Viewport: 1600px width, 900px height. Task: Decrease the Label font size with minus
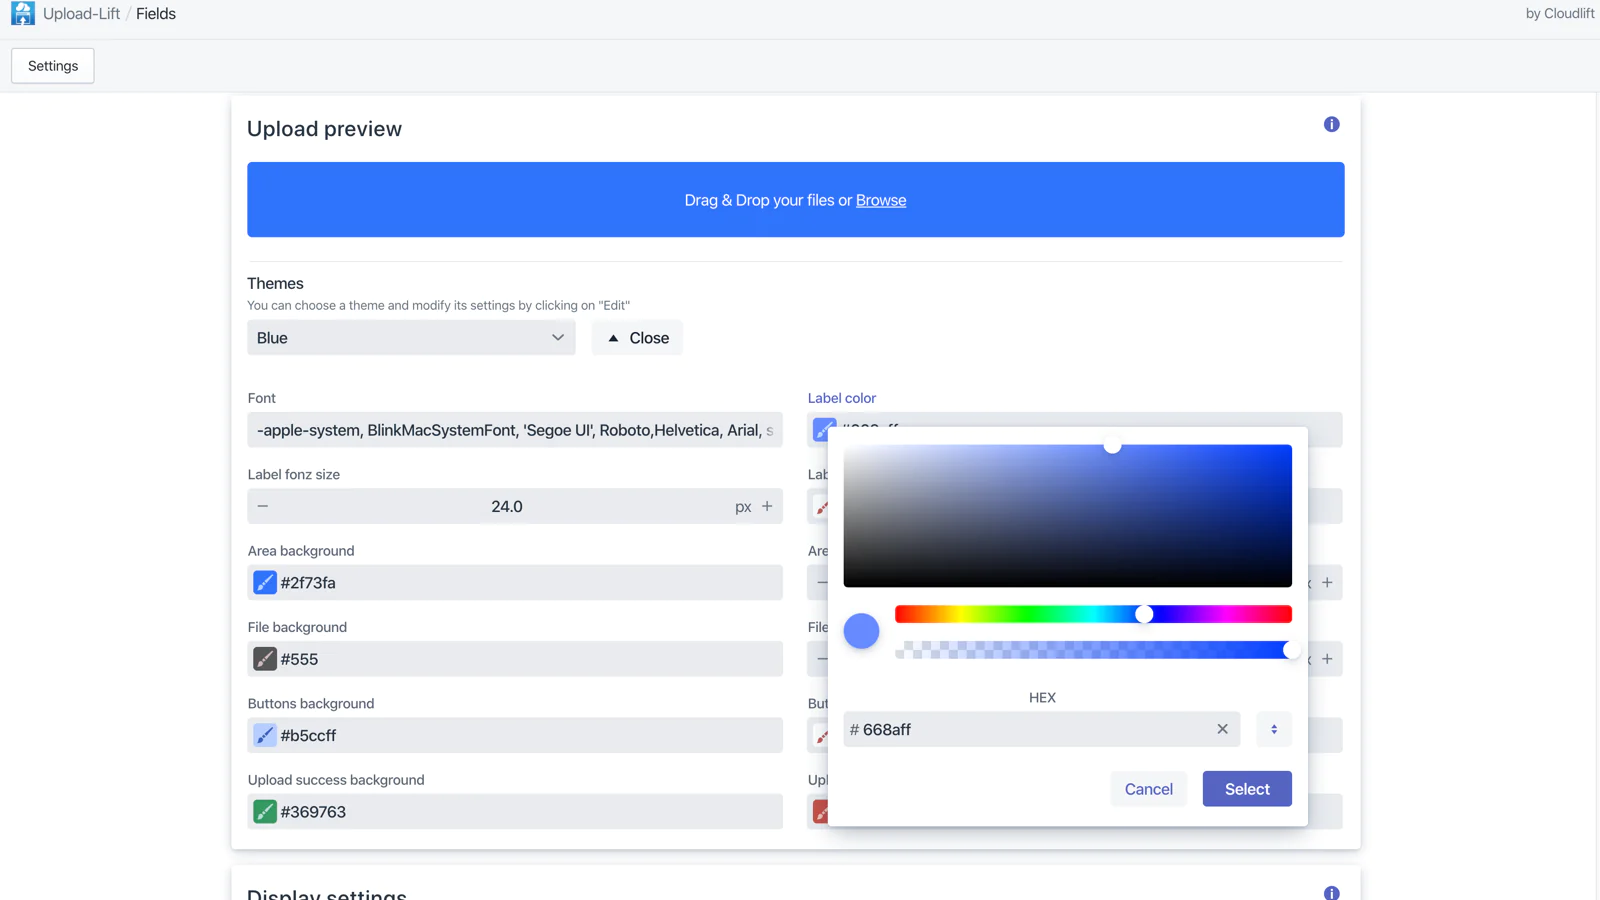tap(263, 507)
